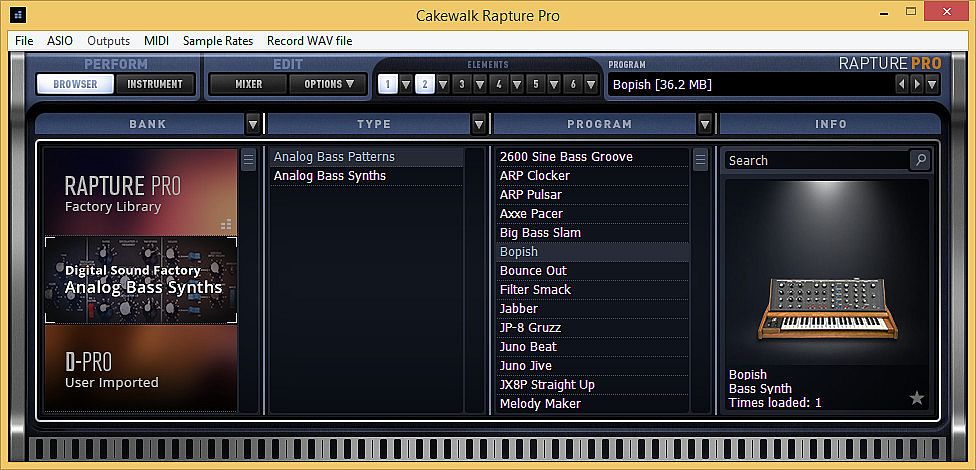Go to the previous program arrow
The image size is (976, 470).
pos(902,84)
